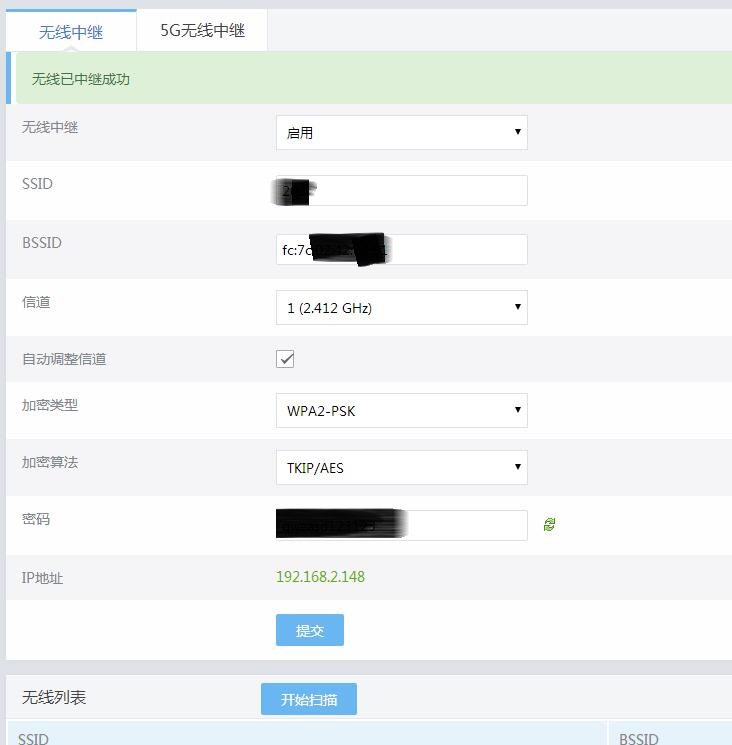Click the IP address 192.168.2.148
This screenshot has width=732, height=745.
[321, 577]
